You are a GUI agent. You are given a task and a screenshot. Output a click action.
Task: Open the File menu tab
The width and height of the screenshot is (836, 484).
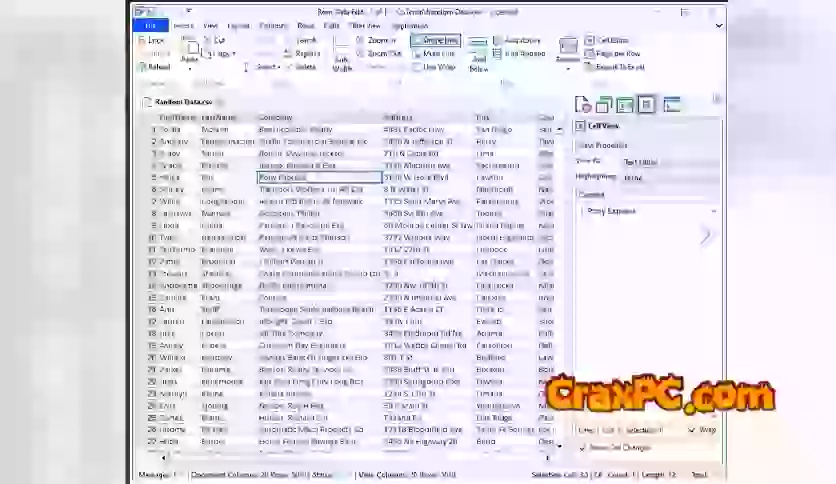tap(150, 25)
